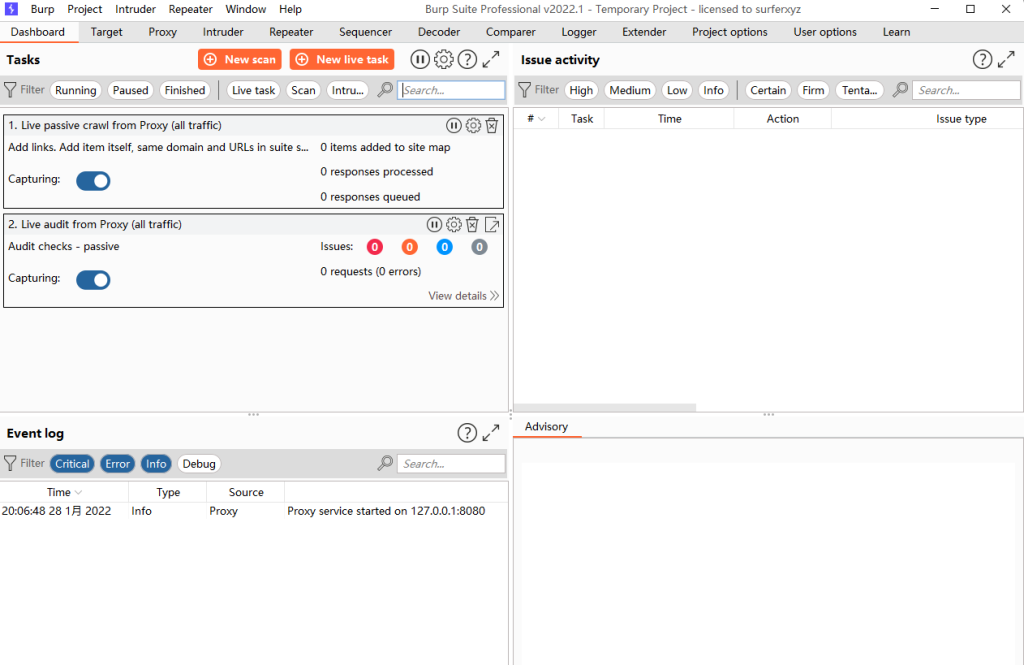Image resolution: width=1024 pixels, height=665 pixels.
Task: Click the Event log filter funnel icon
Action: [10, 464]
